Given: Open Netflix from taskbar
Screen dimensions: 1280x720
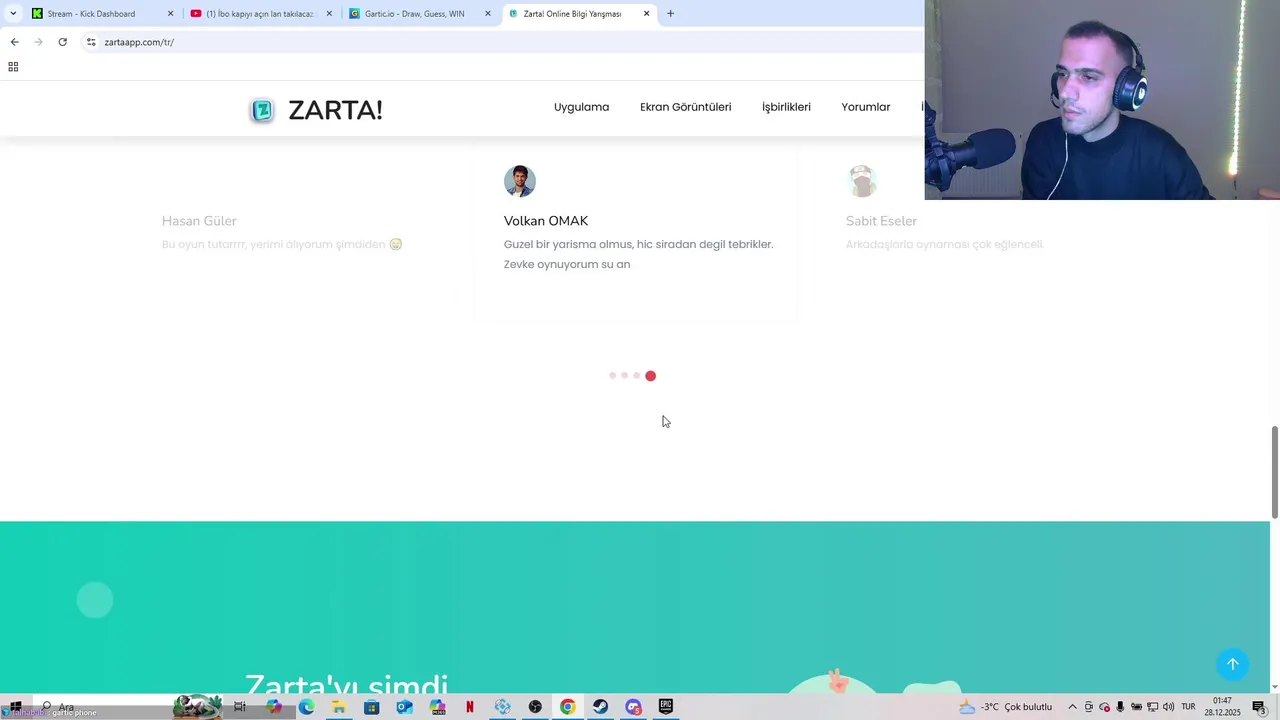Looking at the screenshot, I should pyautogui.click(x=469, y=707).
